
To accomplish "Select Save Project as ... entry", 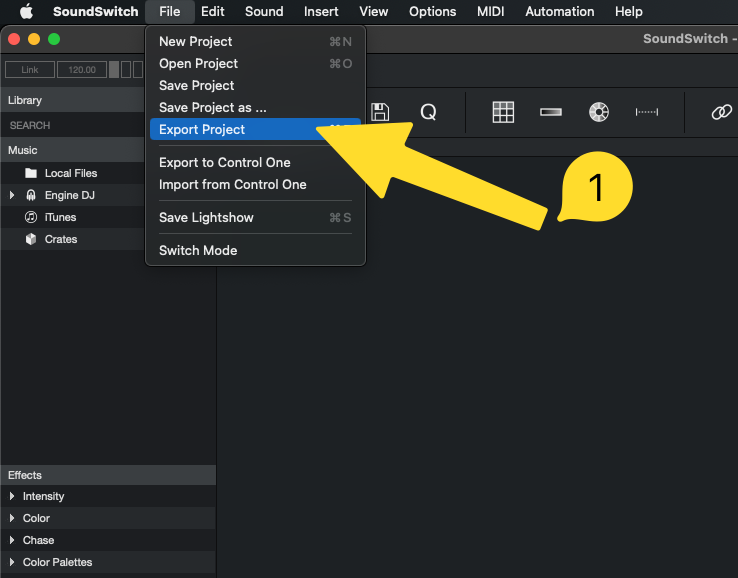I will pyautogui.click(x=255, y=108).
